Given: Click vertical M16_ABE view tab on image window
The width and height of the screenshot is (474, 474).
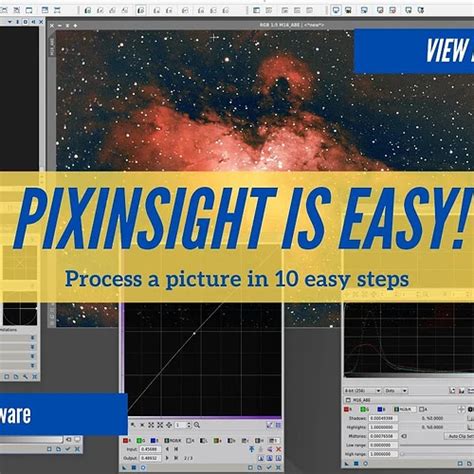Looking at the screenshot, I should click(52, 46).
